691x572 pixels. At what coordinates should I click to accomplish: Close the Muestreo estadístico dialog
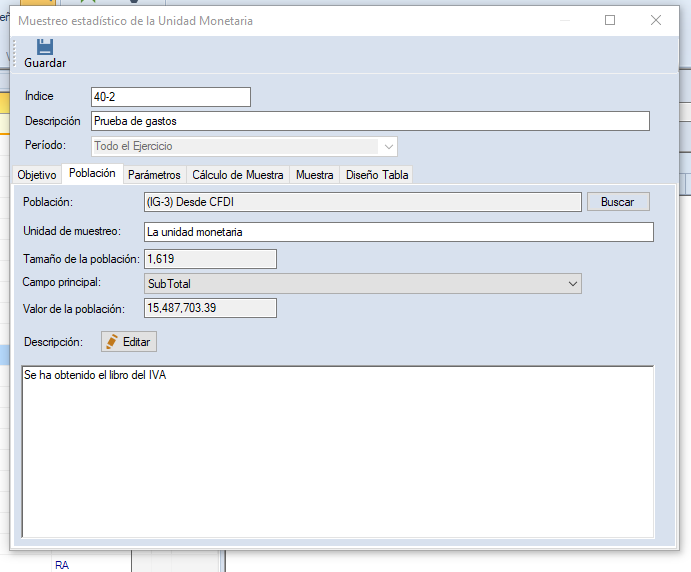pyautogui.click(x=656, y=20)
